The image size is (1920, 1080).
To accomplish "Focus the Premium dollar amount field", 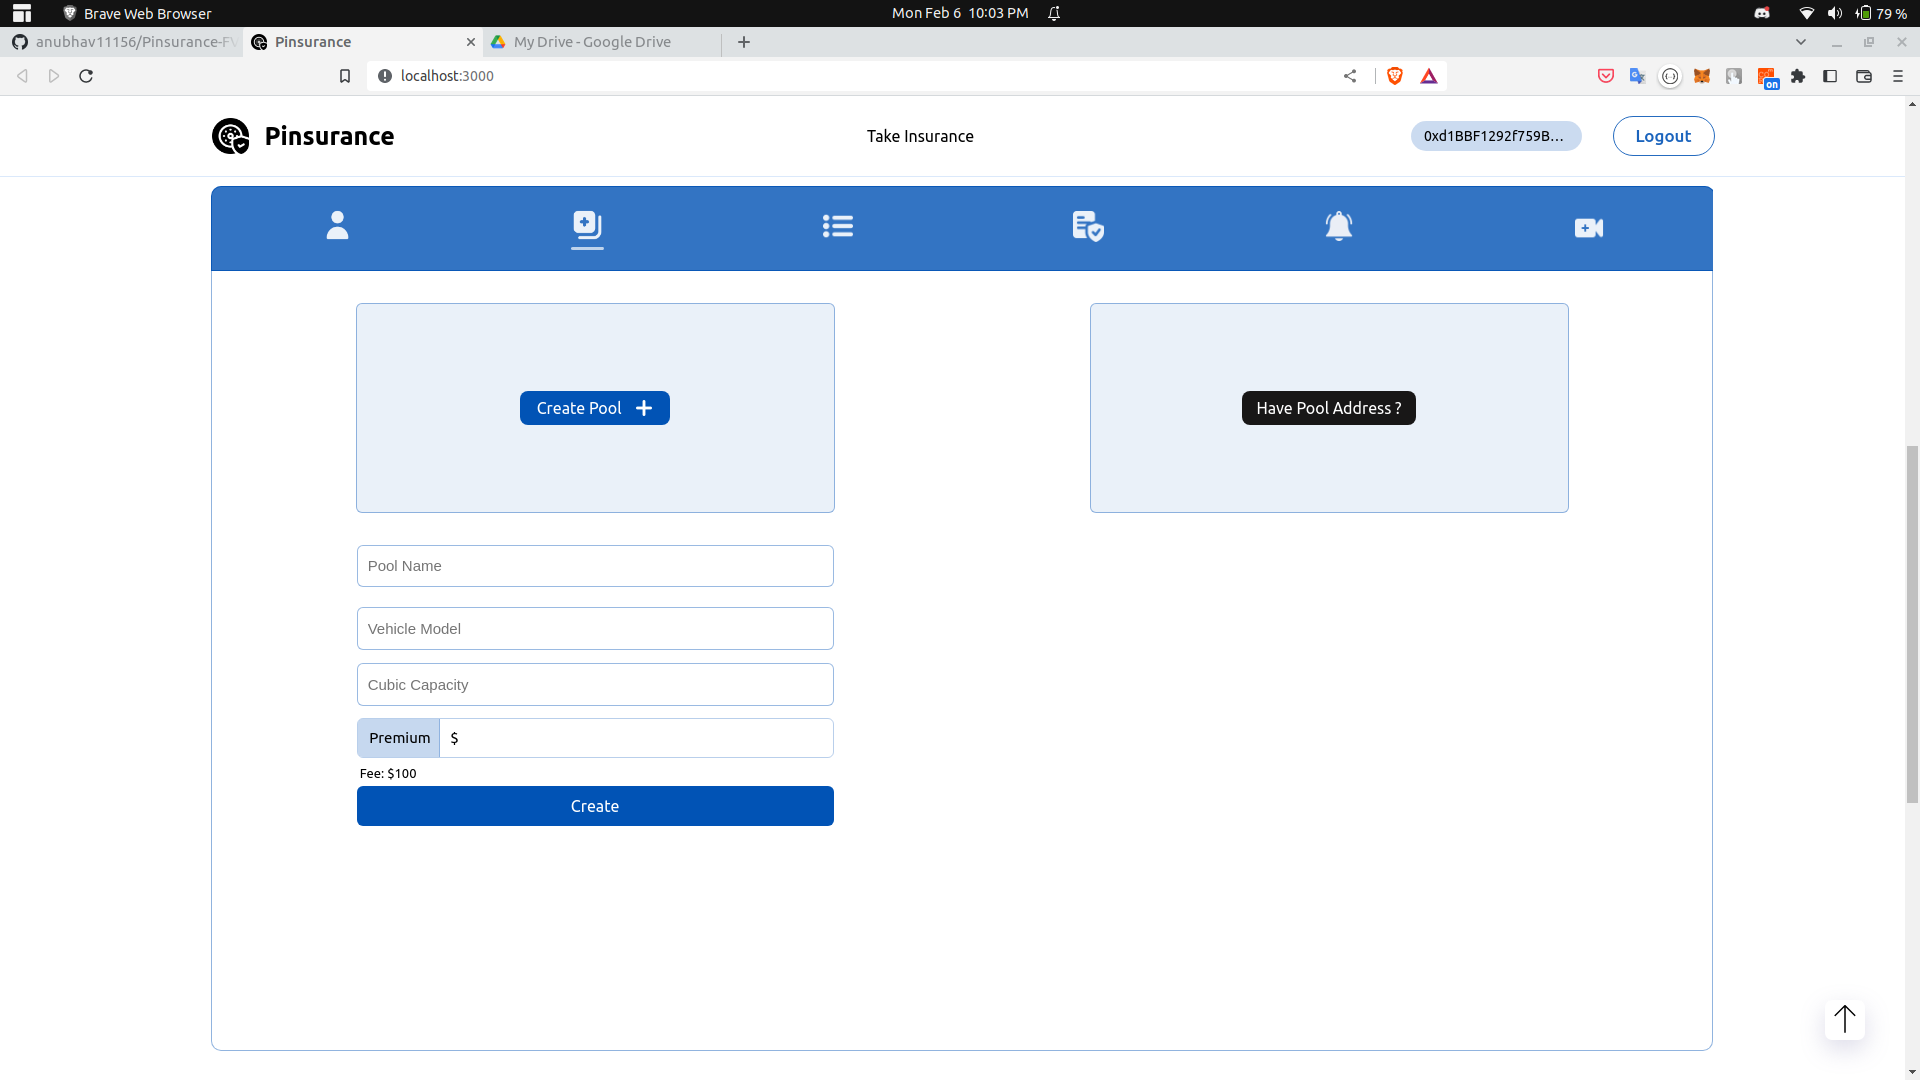I will tap(636, 738).
